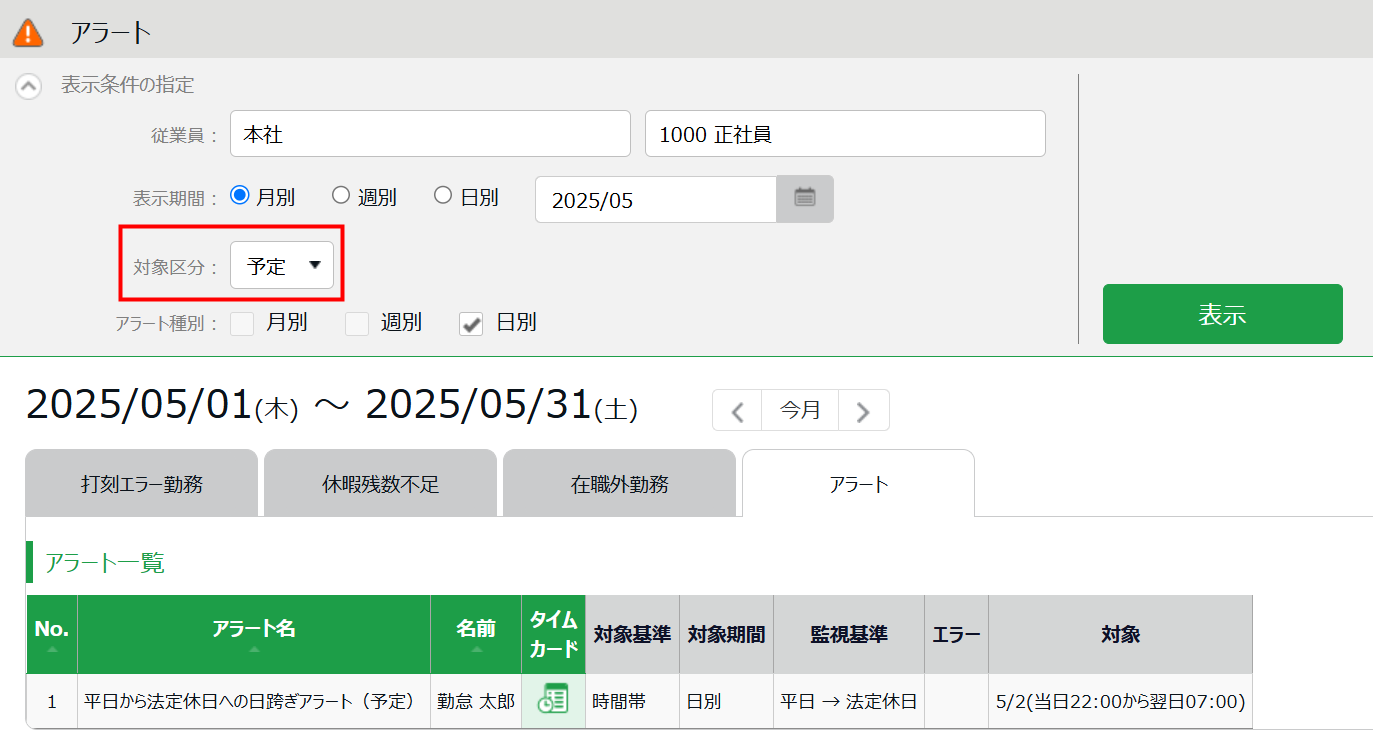Switch to the 打刻エラー勤務 tab
The width and height of the screenshot is (1373, 756).
[x=142, y=485]
